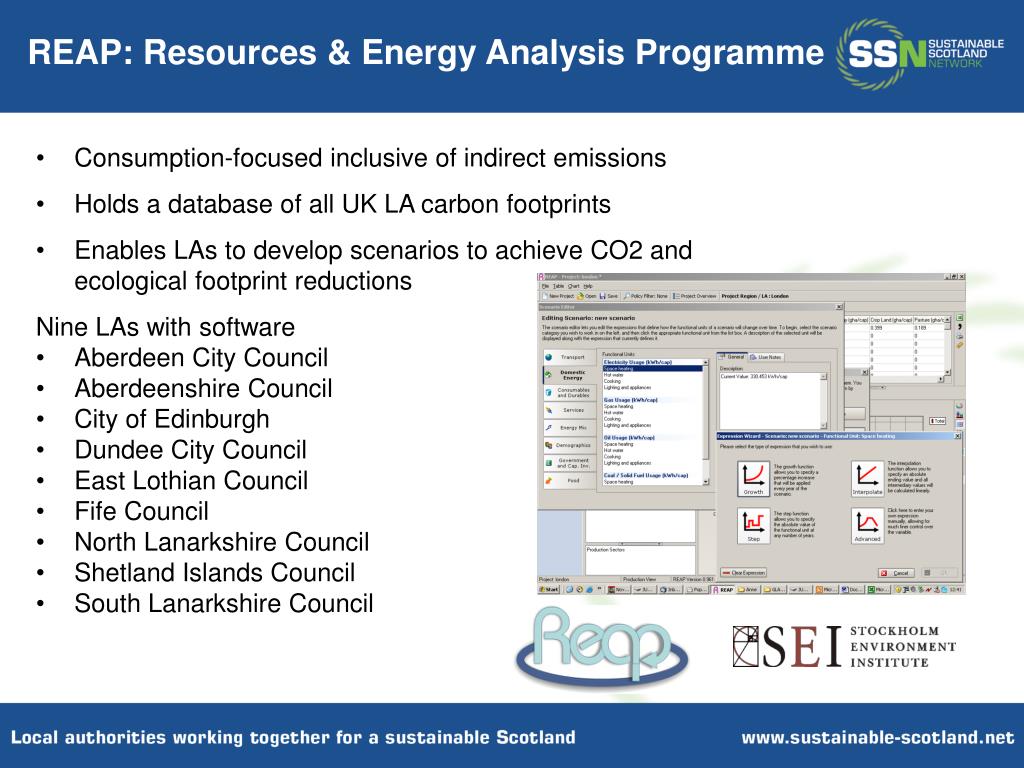Open the Help menu

pyautogui.click(x=588, y=286)
